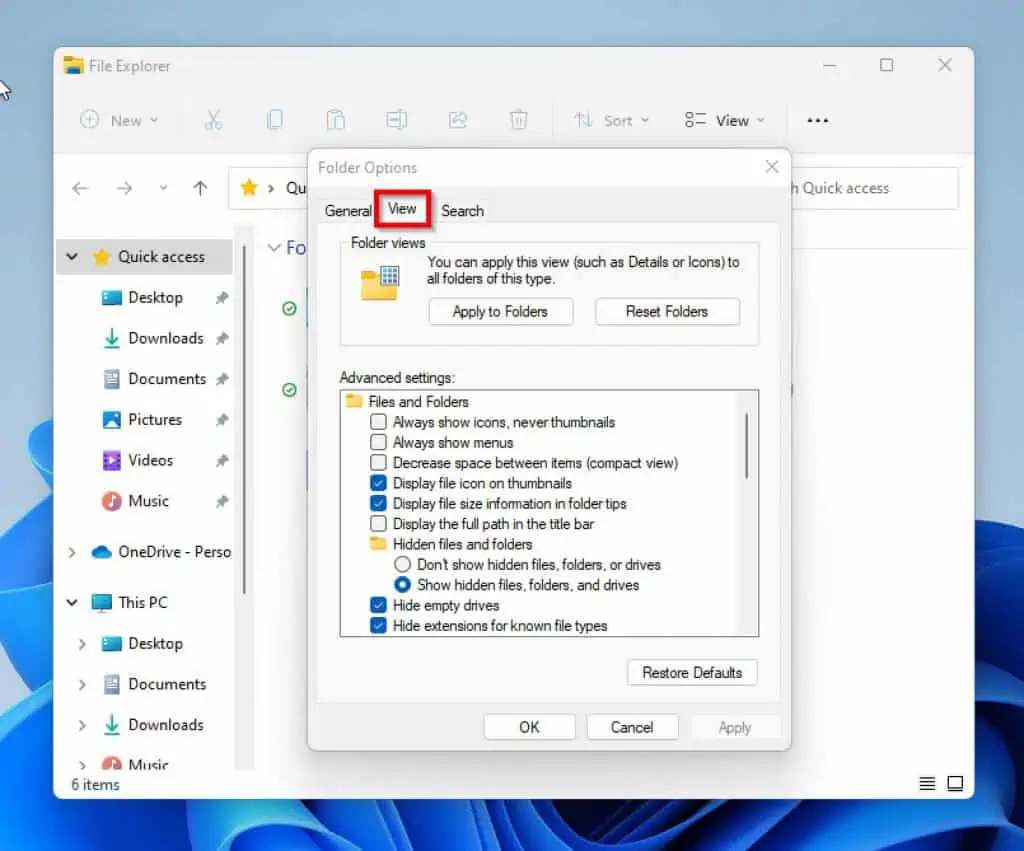This screenshot has width=1024, height=851.
Task: Click the Delete trash icon
Action: [518, 120]
